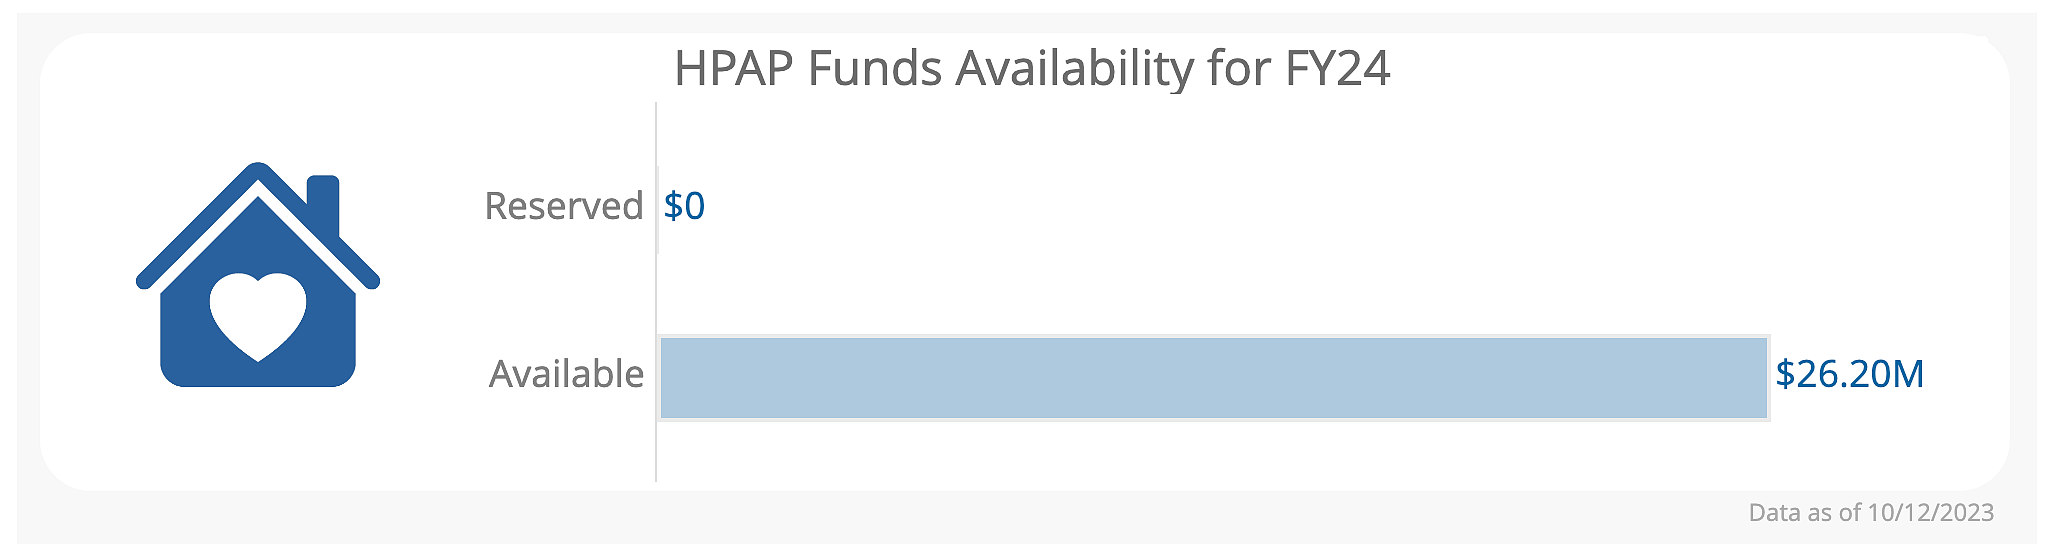Click the $0 Reserved value label
This screenshot has height=544, width=2045.
click(x=684, y=206)
